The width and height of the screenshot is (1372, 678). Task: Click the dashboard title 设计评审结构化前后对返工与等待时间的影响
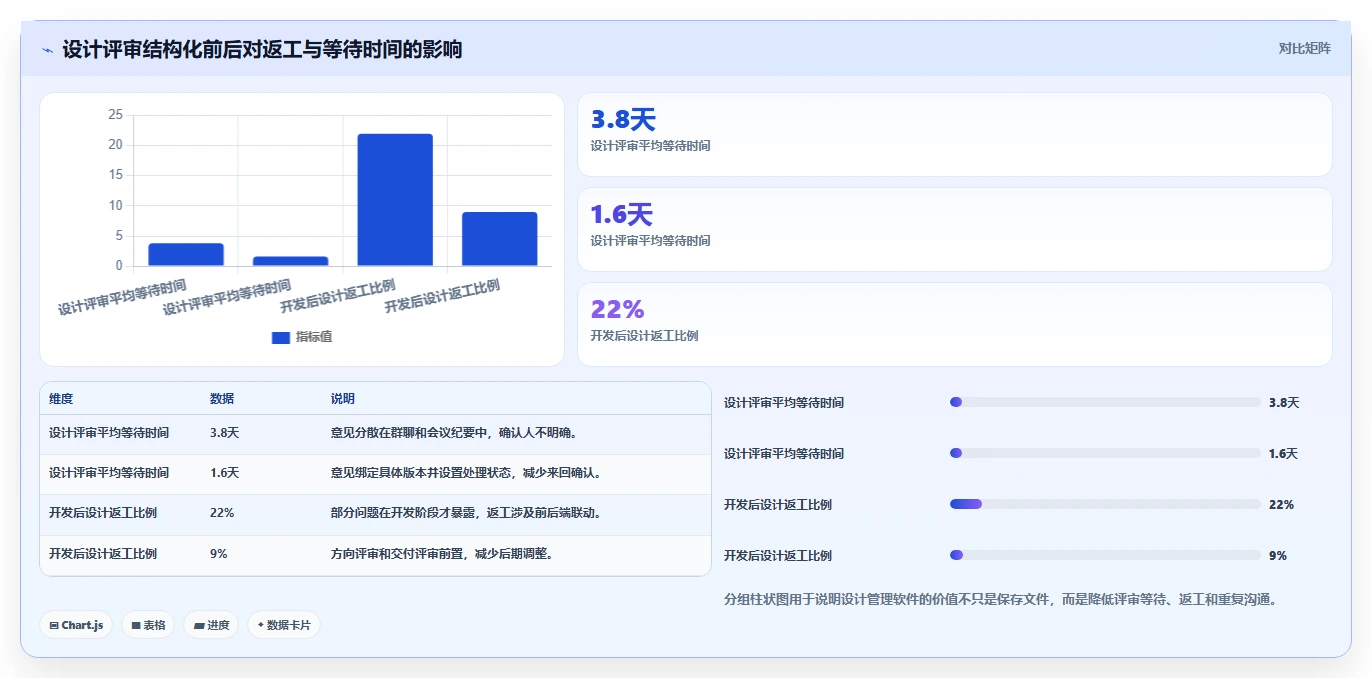coord(262,49)
